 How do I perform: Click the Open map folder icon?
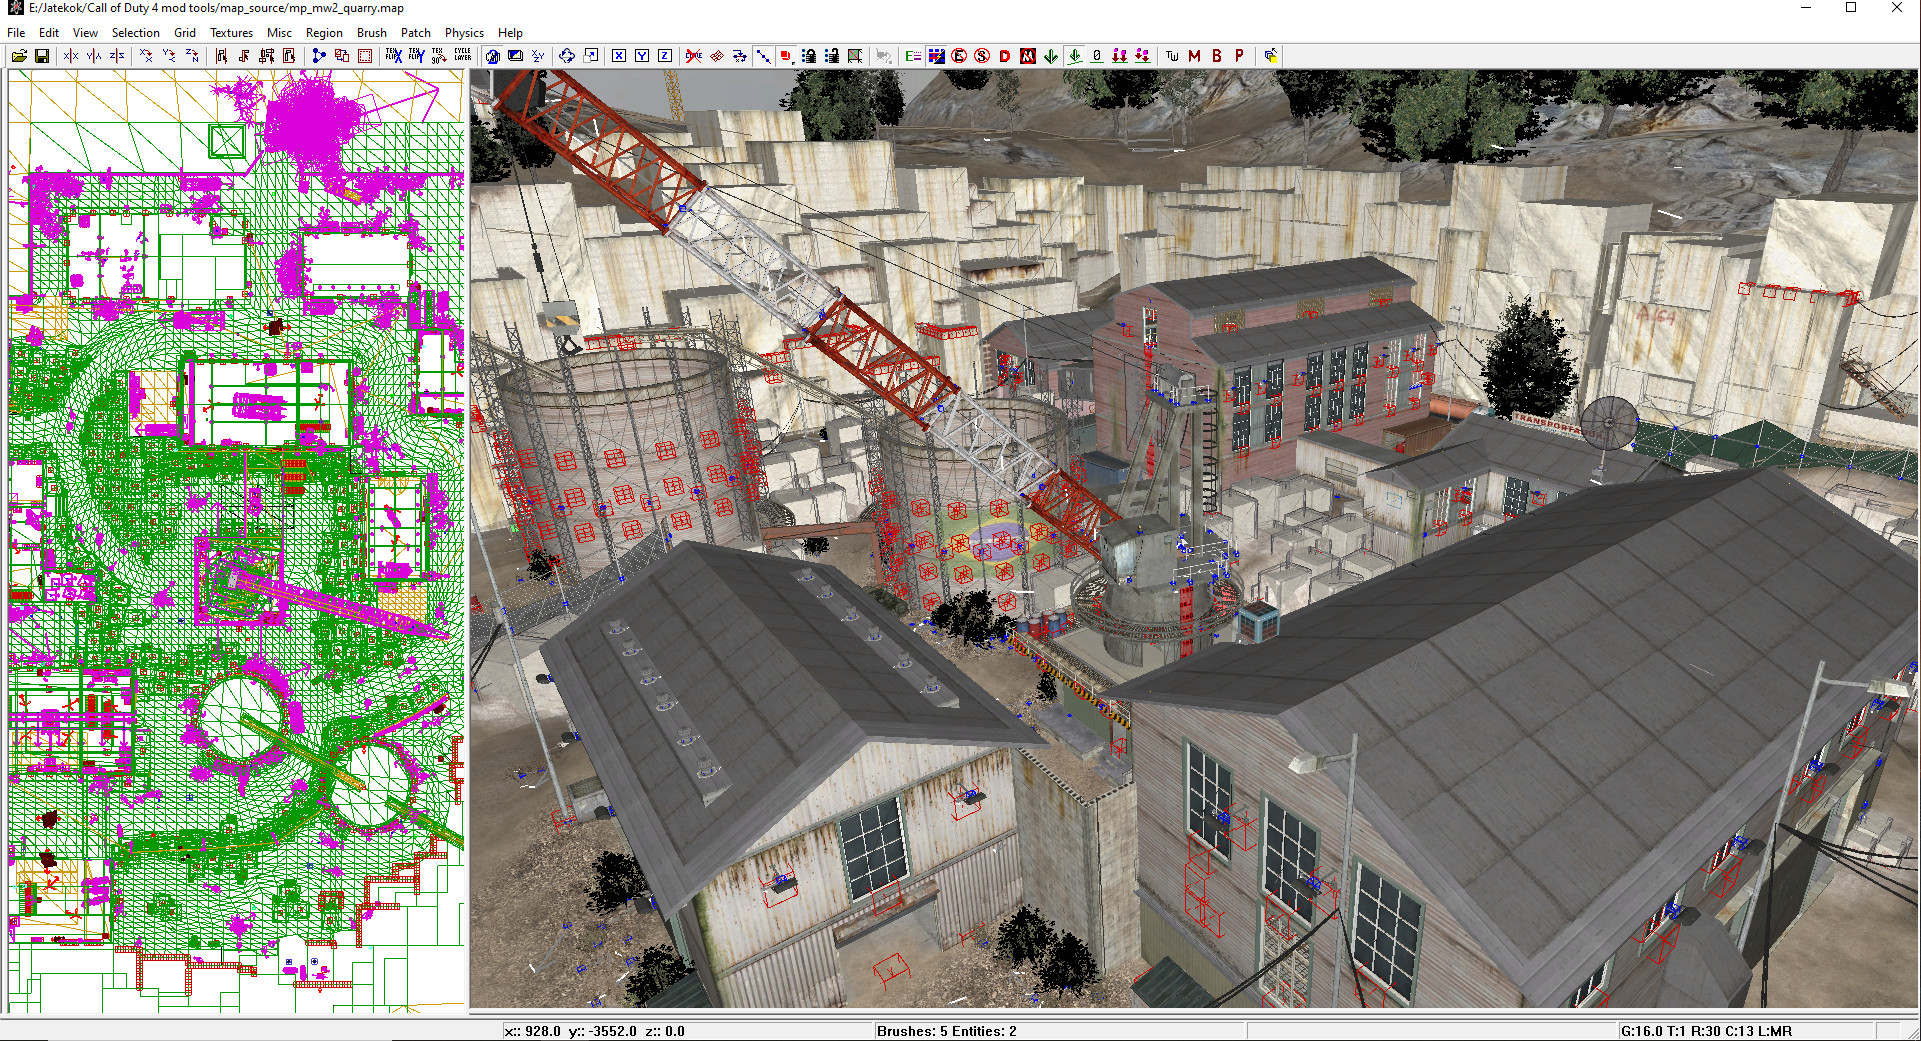click(19, 56)
